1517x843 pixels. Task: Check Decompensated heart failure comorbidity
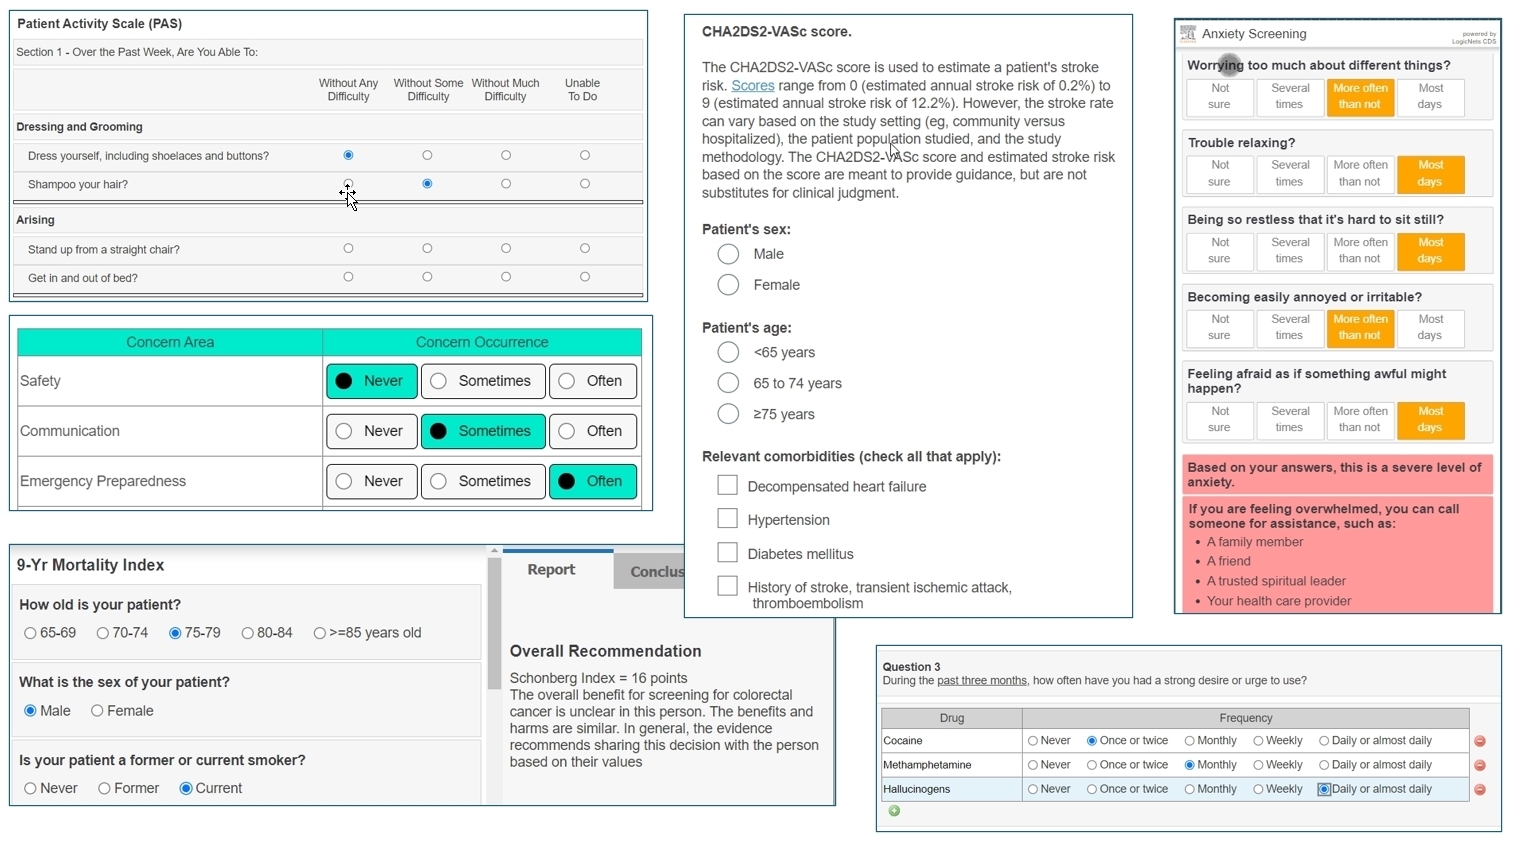click(x=727, y=485)
